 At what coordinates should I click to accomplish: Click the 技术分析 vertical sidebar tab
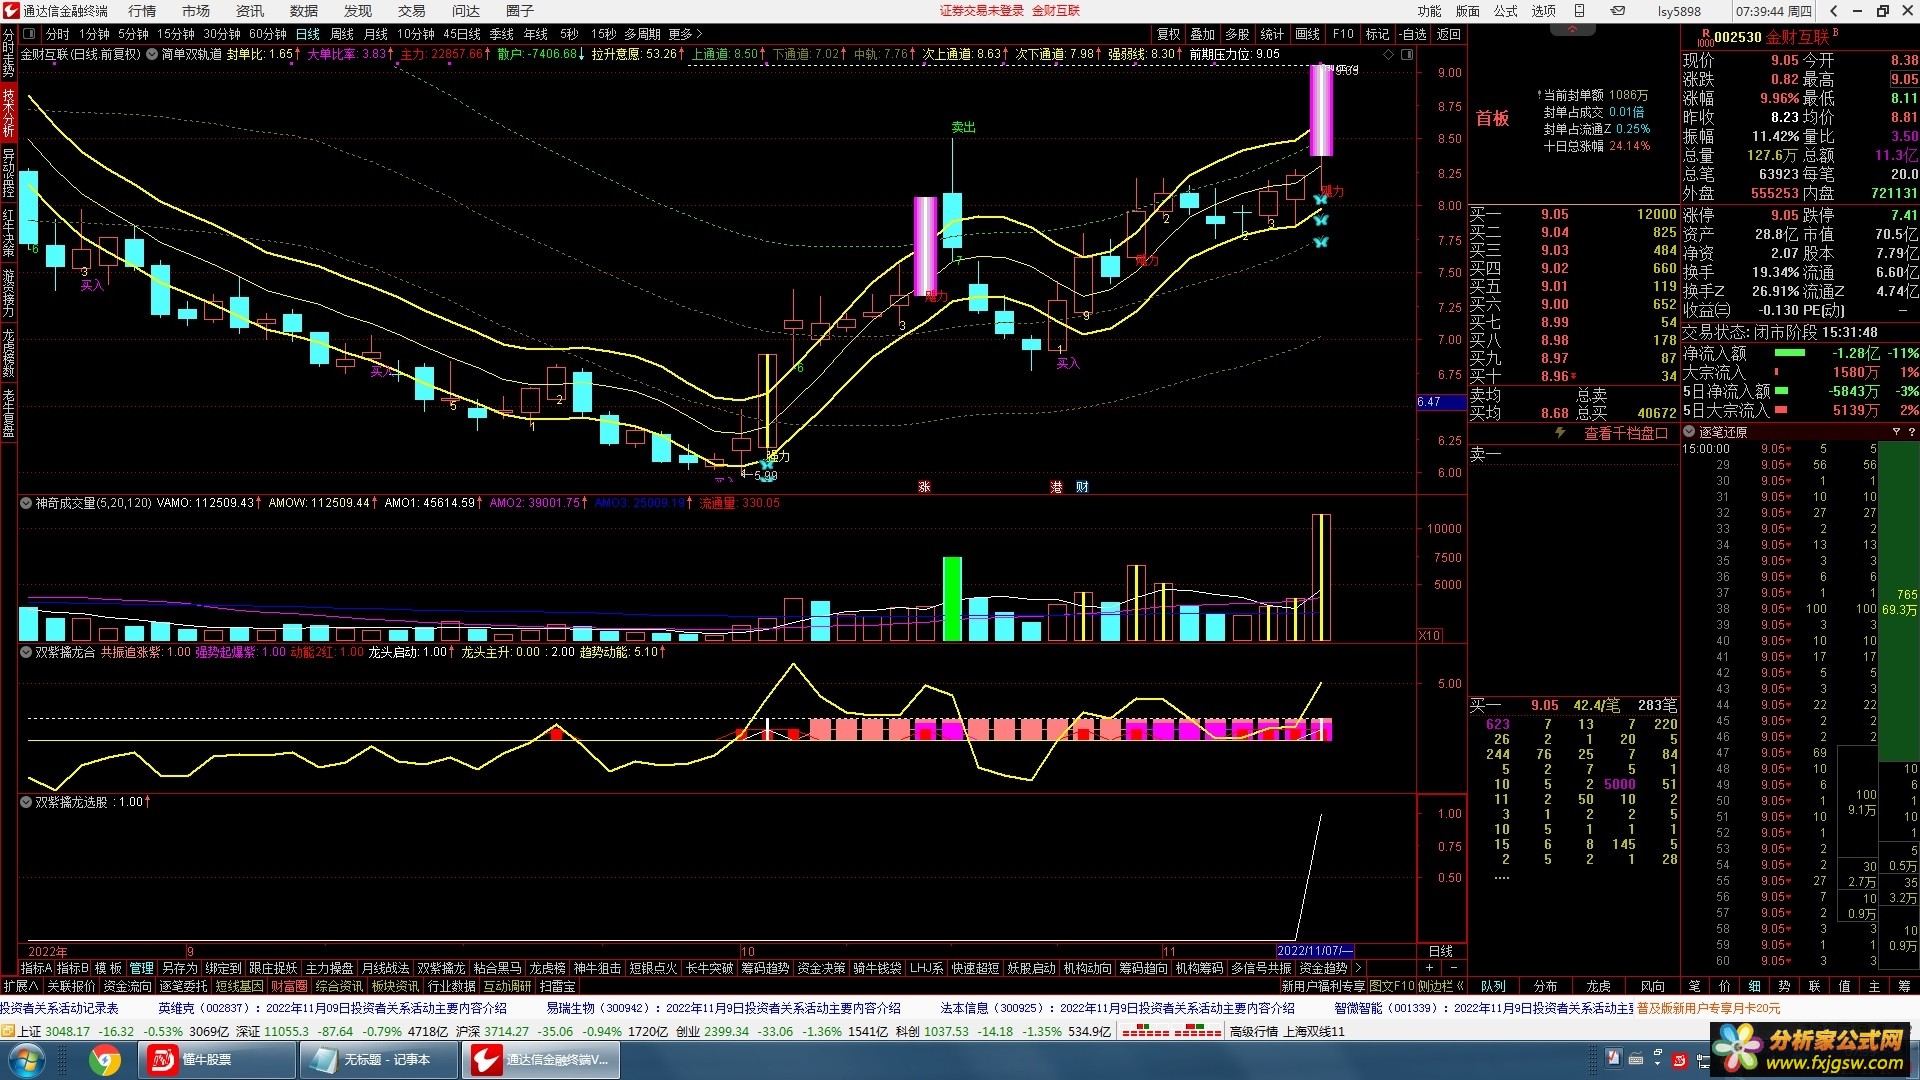tap(8, 112)
